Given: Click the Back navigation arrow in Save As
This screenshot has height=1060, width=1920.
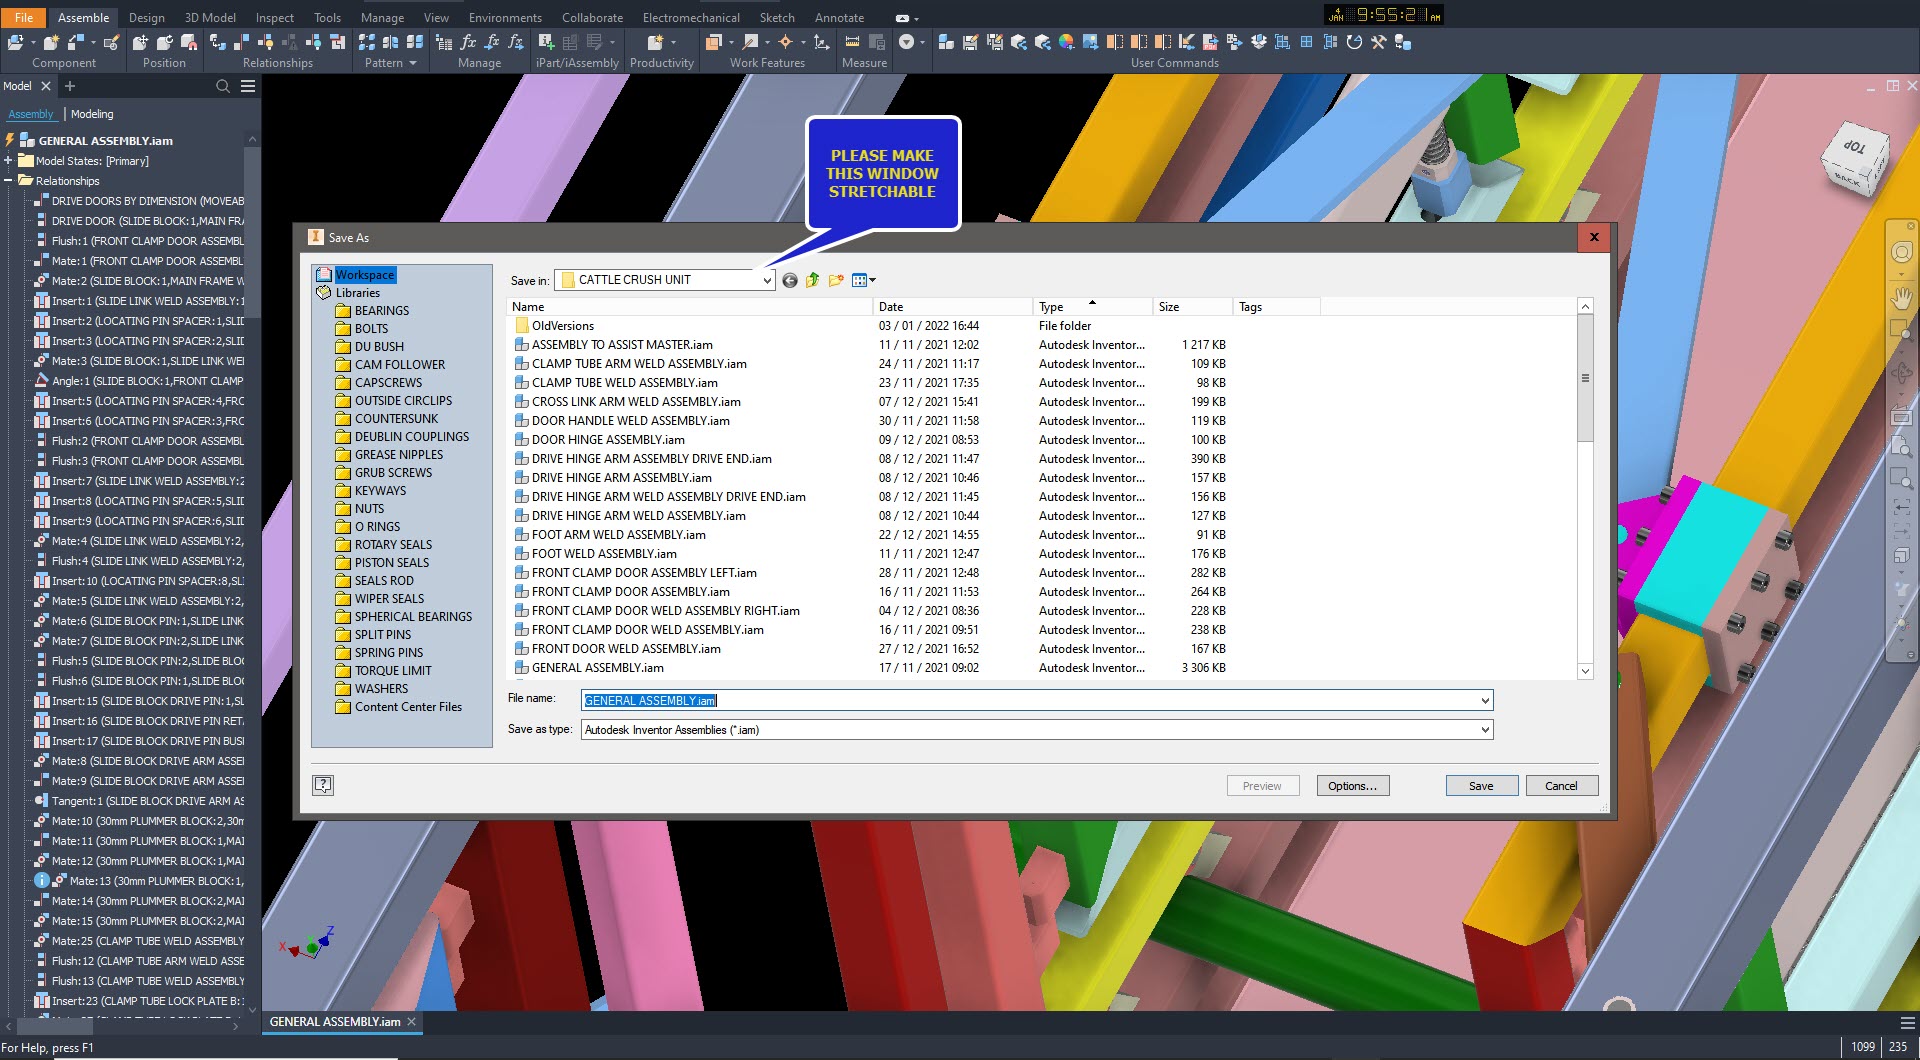Looking at the screenshot, I should [788, 280].
